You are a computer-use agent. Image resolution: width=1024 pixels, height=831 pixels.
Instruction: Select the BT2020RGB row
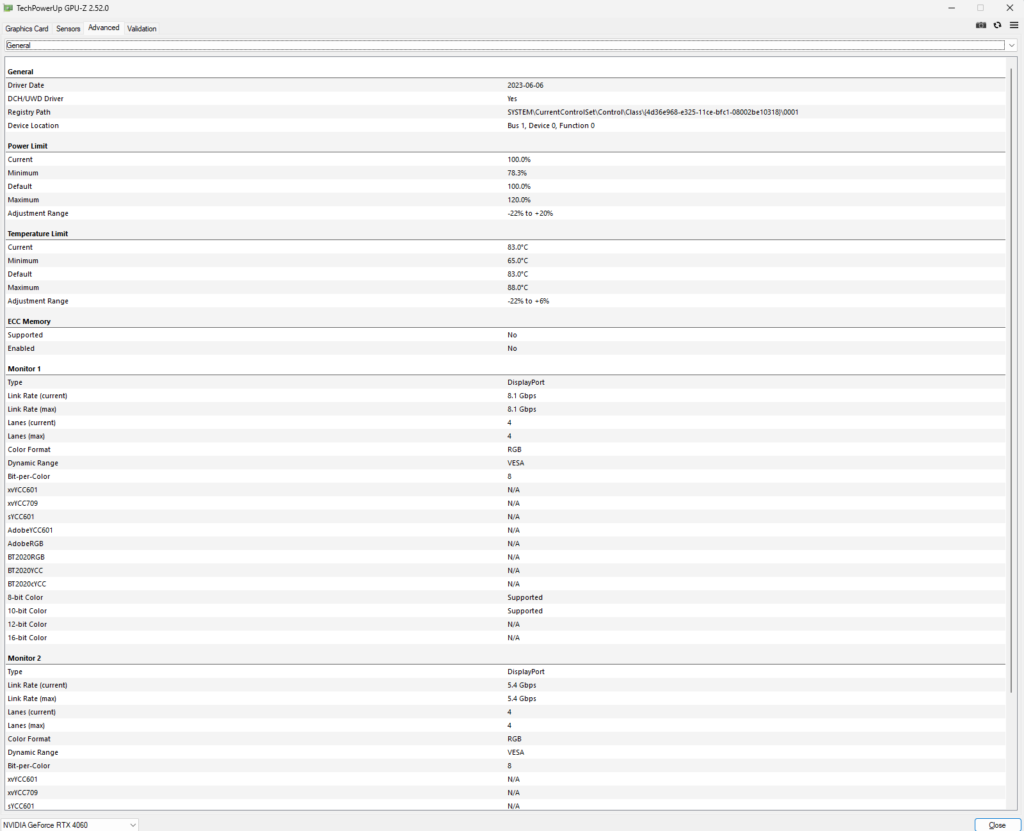[x=505, y=557]
